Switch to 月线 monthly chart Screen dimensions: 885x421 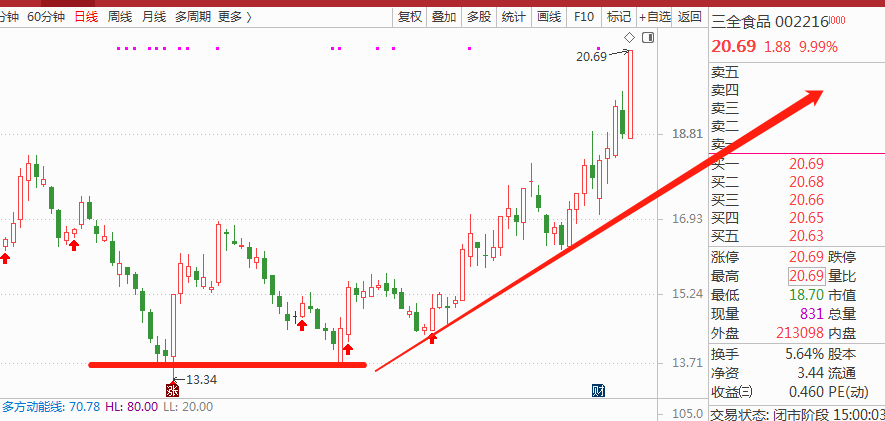click(154, 17)
